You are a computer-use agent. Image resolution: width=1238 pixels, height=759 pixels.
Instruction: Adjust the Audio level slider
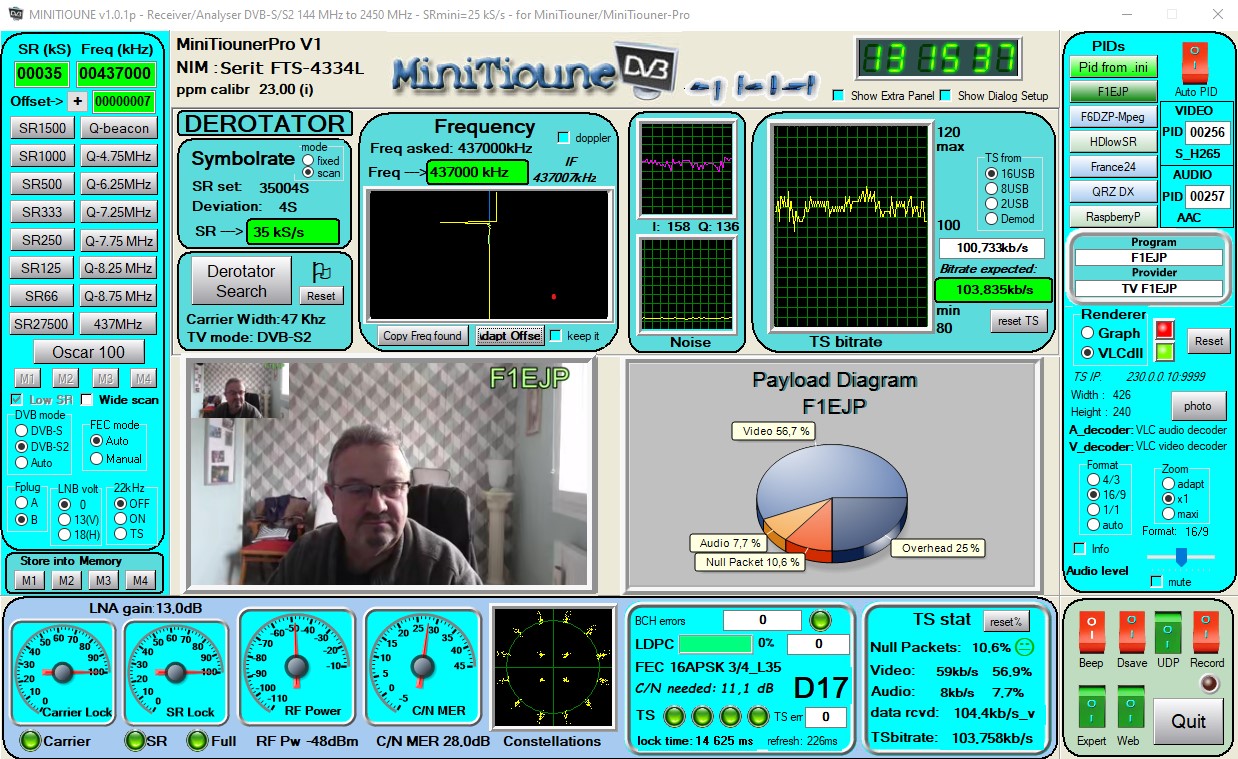(1181, 557)
